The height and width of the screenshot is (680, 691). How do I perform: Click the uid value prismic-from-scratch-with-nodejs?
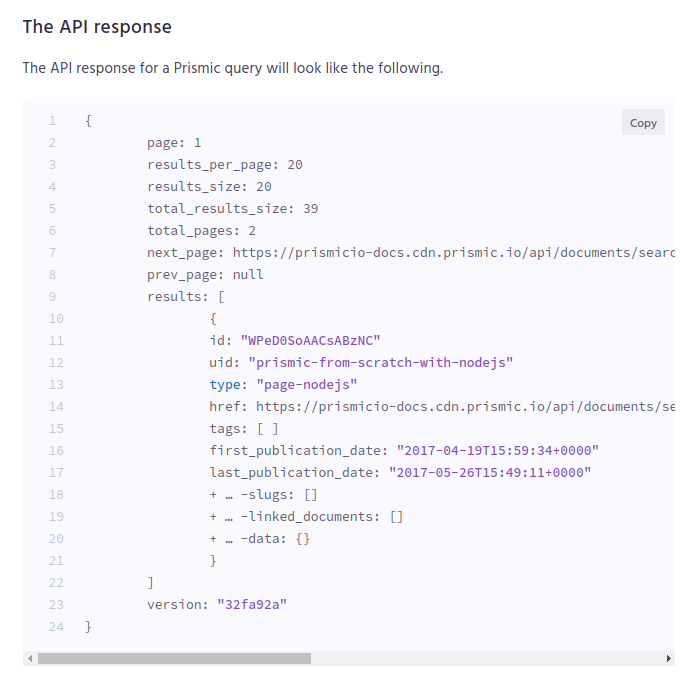point(381,362)
